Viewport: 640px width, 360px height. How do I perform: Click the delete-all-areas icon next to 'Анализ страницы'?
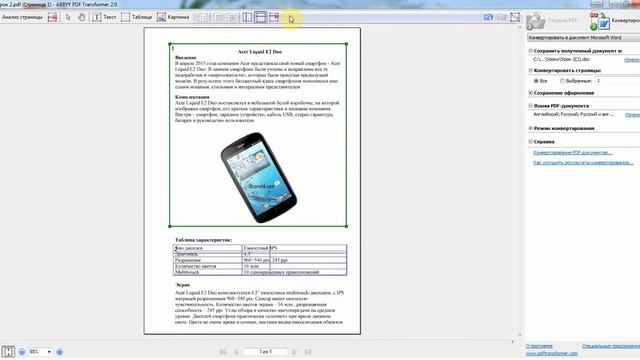point(53,17)
